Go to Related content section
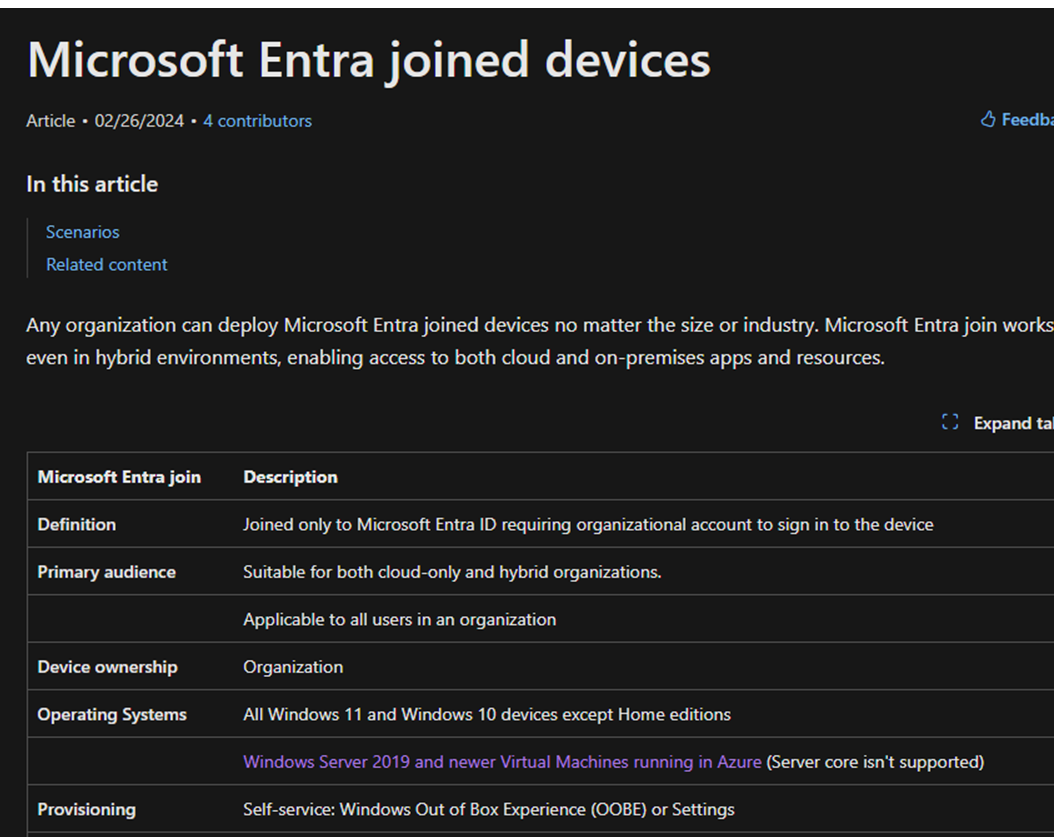Screen dimensions: 1062x837 [106, 265]
